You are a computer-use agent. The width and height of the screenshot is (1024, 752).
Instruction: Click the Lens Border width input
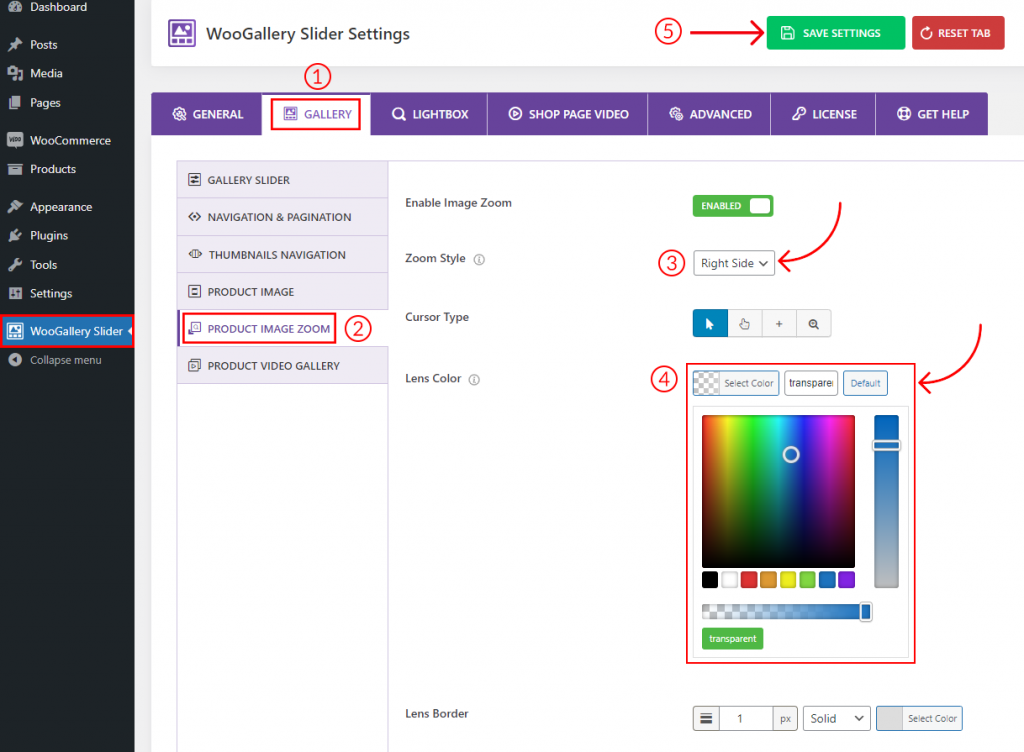coord(746,719)
